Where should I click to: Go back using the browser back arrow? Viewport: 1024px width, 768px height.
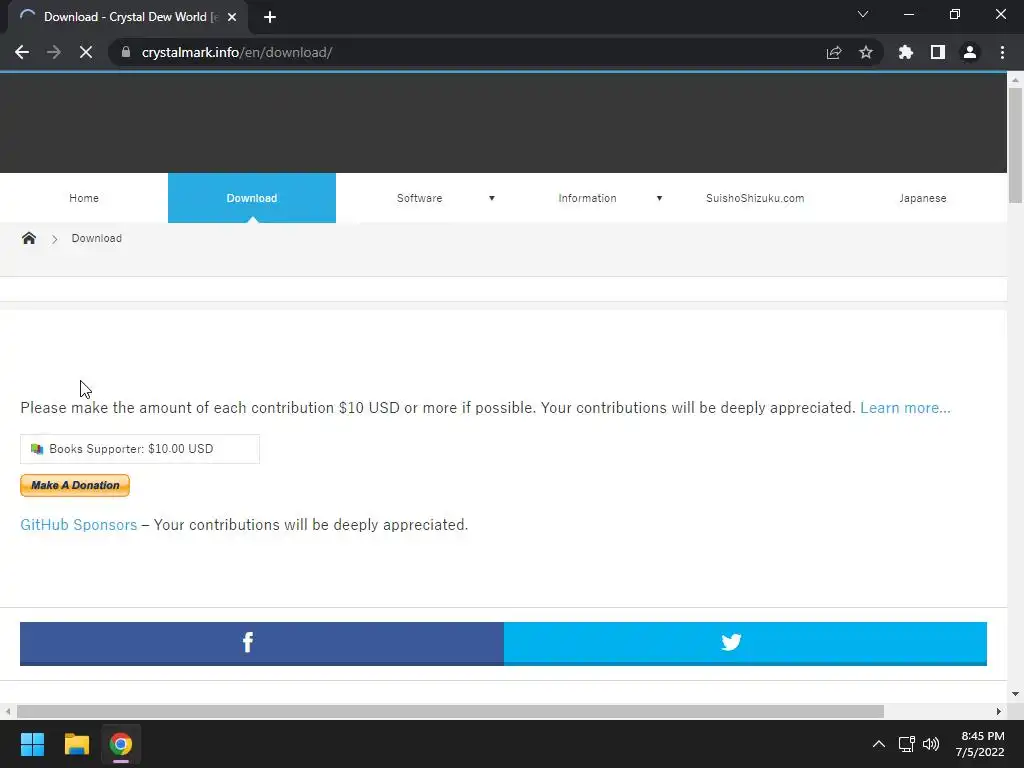[x=22, y=52]
